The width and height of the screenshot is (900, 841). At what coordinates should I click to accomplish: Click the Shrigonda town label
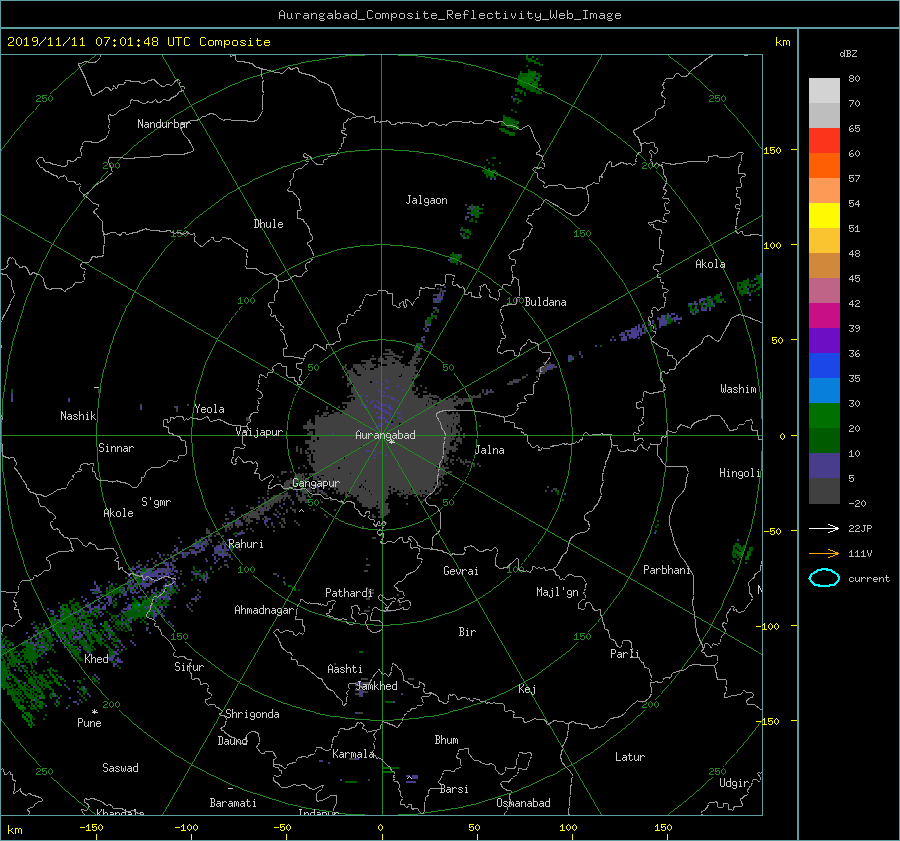(x=252, y=714)
